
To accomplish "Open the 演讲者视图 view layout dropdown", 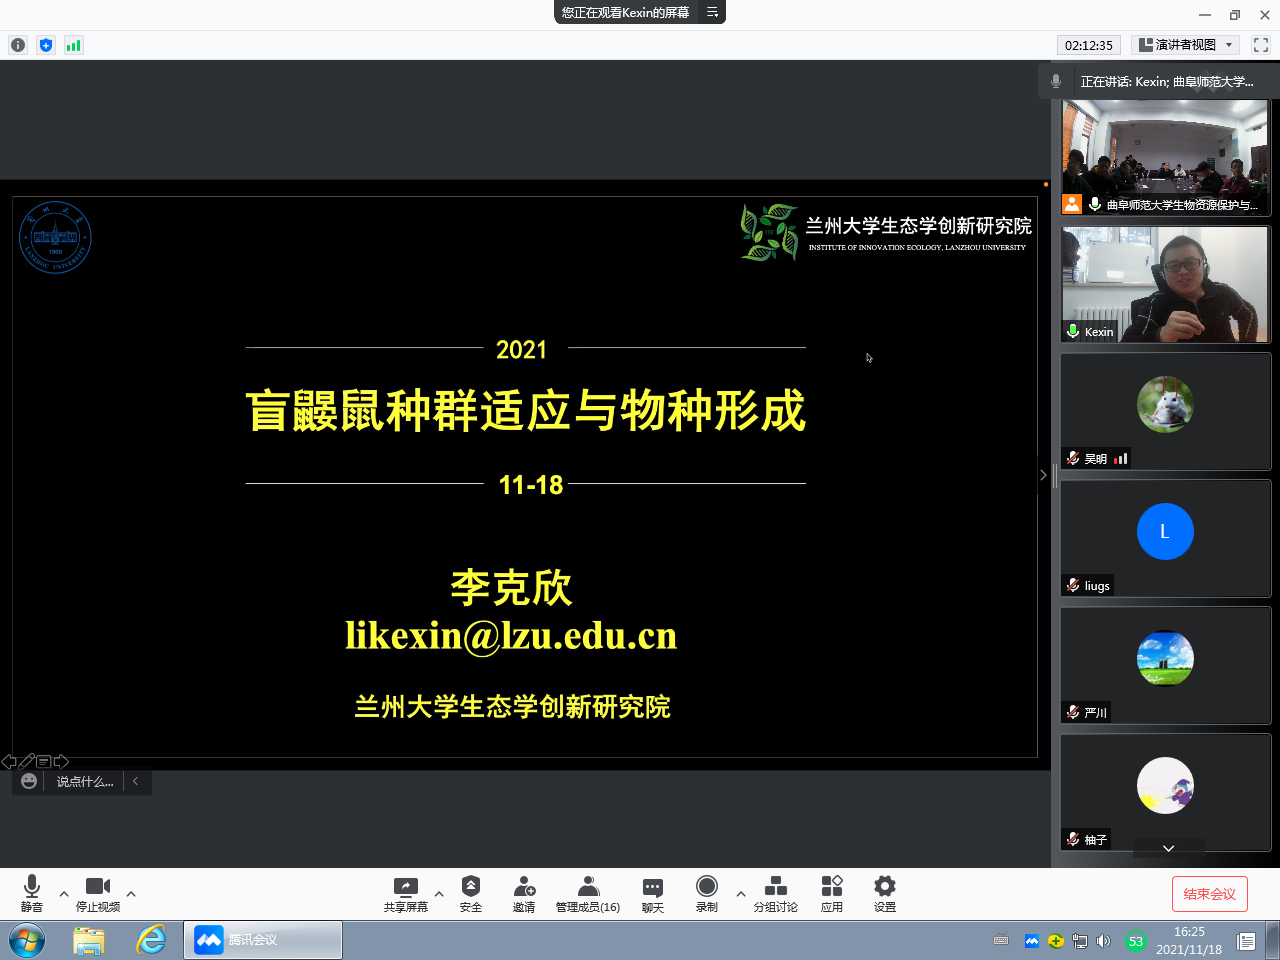I will coord(1187,45).
